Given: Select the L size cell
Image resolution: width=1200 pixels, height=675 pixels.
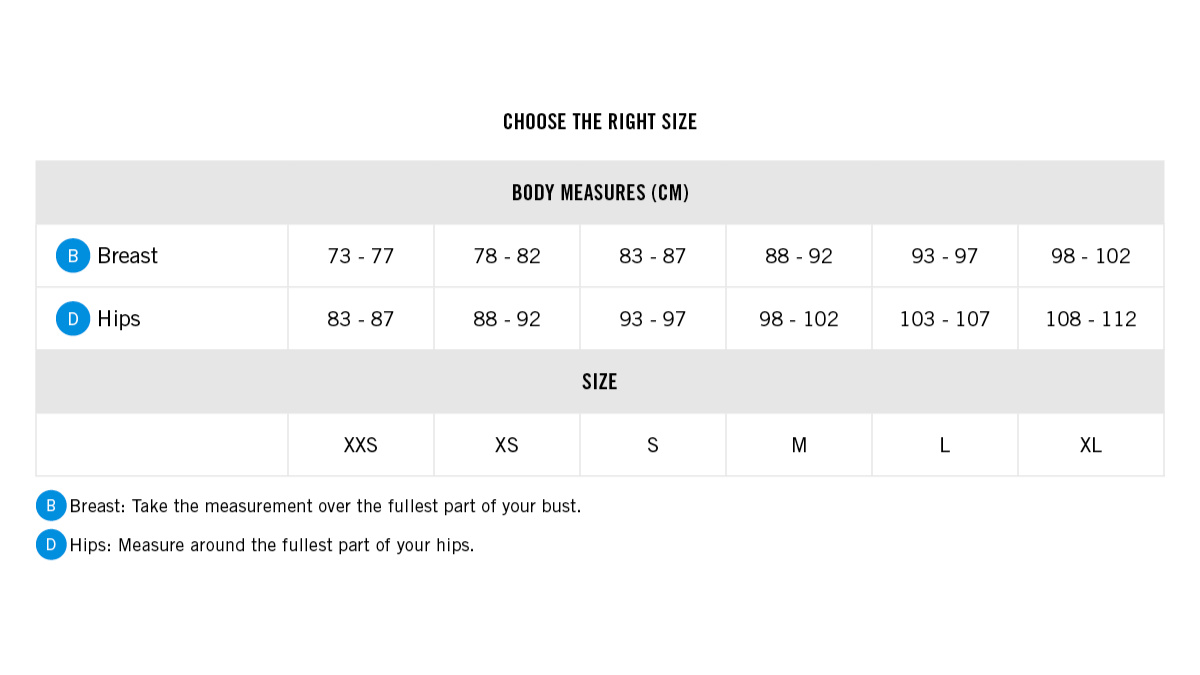Looking at the screenshot, I should point(945,445).
